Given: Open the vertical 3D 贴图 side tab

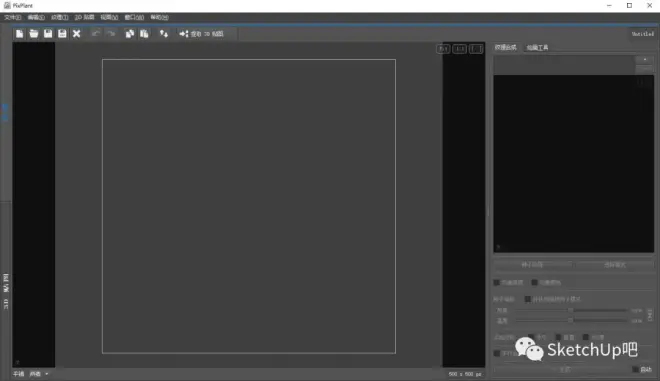Looking at the screenshot, I should pyautogui.click(x=6, y=291).
